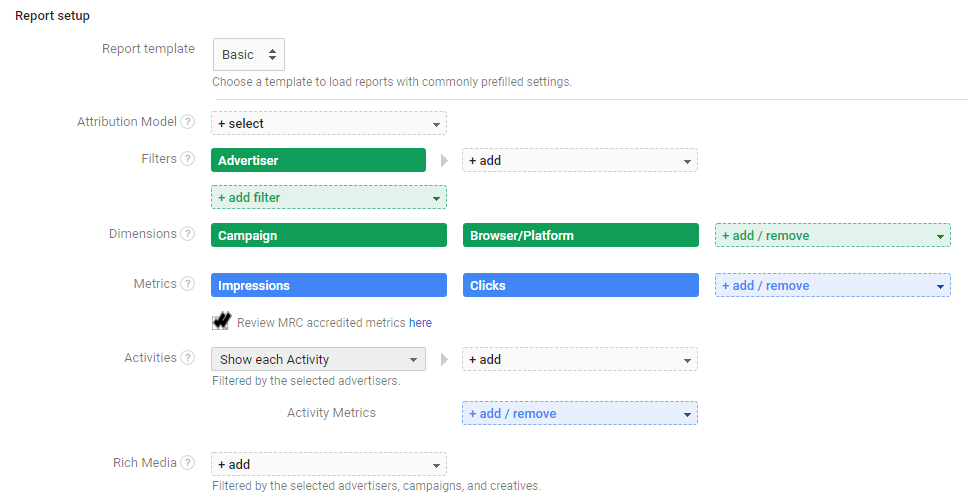Select the Impressions metric chip
968x501 pixels.
329,285
